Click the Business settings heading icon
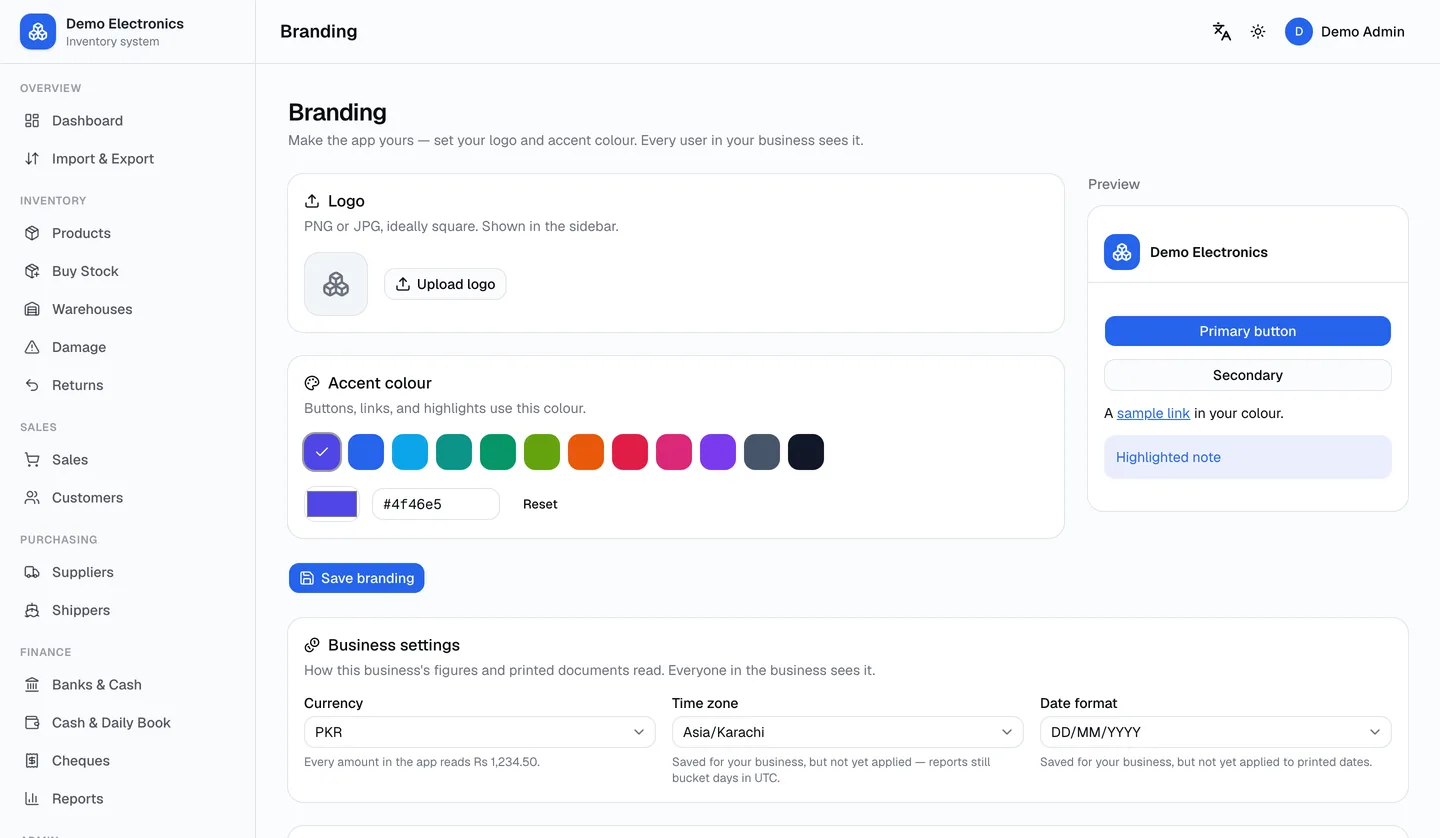Image resolution: width=1440 pixels, height=838 pixels. pyautogui.click(x=312, y=645)
